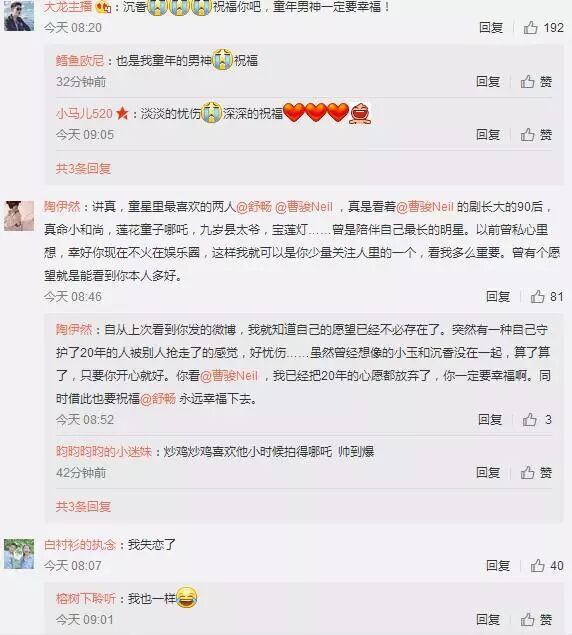572x635 pixels.
Task: View 白衬衫的执念's avatar thumbnail
Action: coord(19,554)
